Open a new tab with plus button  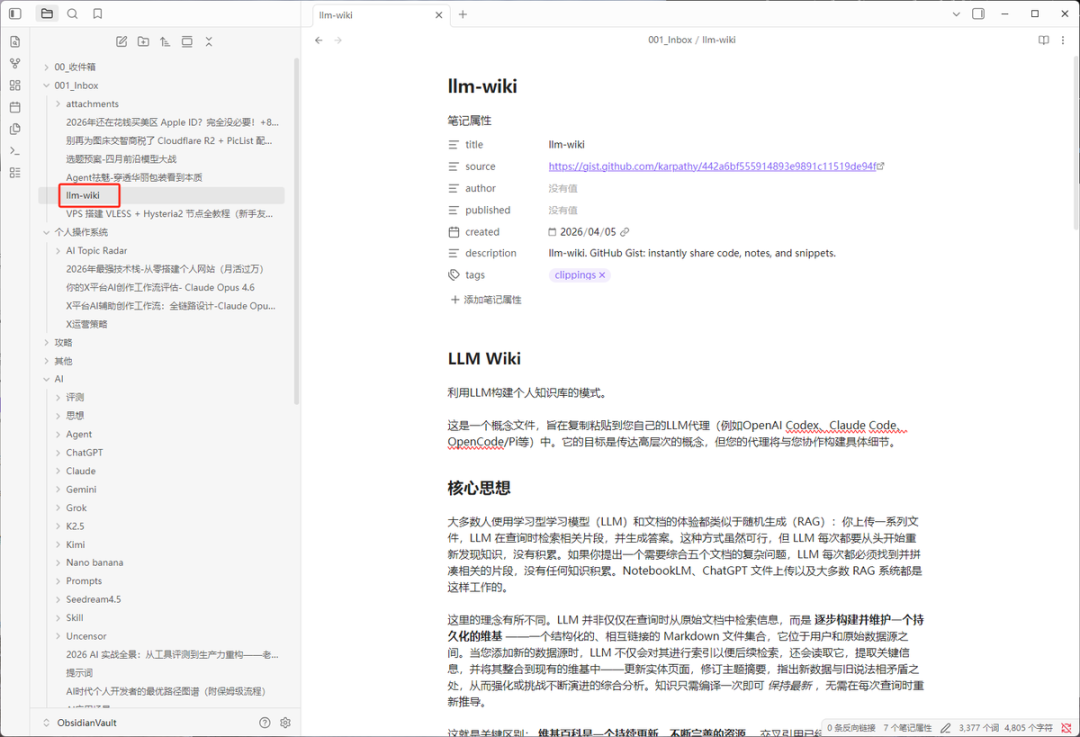click(x=462, y=14)
